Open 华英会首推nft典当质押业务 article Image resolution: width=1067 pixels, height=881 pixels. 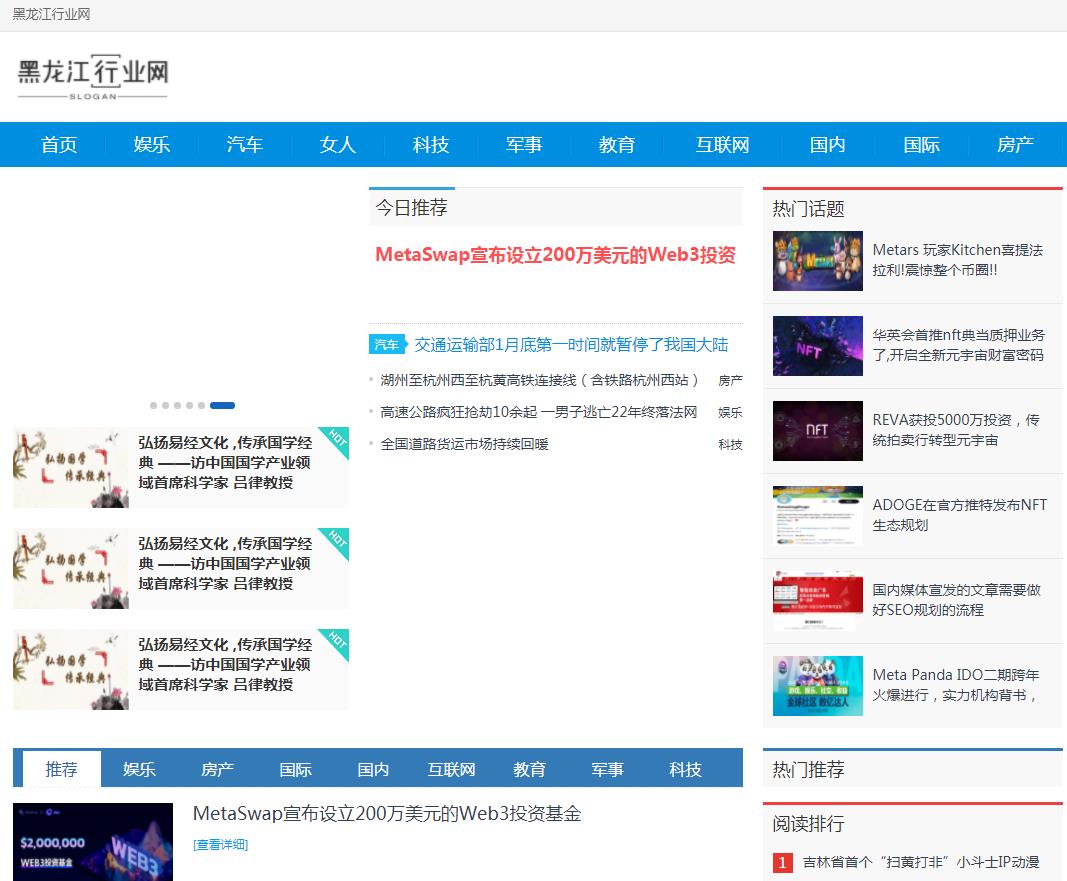(x=958, y=345)
